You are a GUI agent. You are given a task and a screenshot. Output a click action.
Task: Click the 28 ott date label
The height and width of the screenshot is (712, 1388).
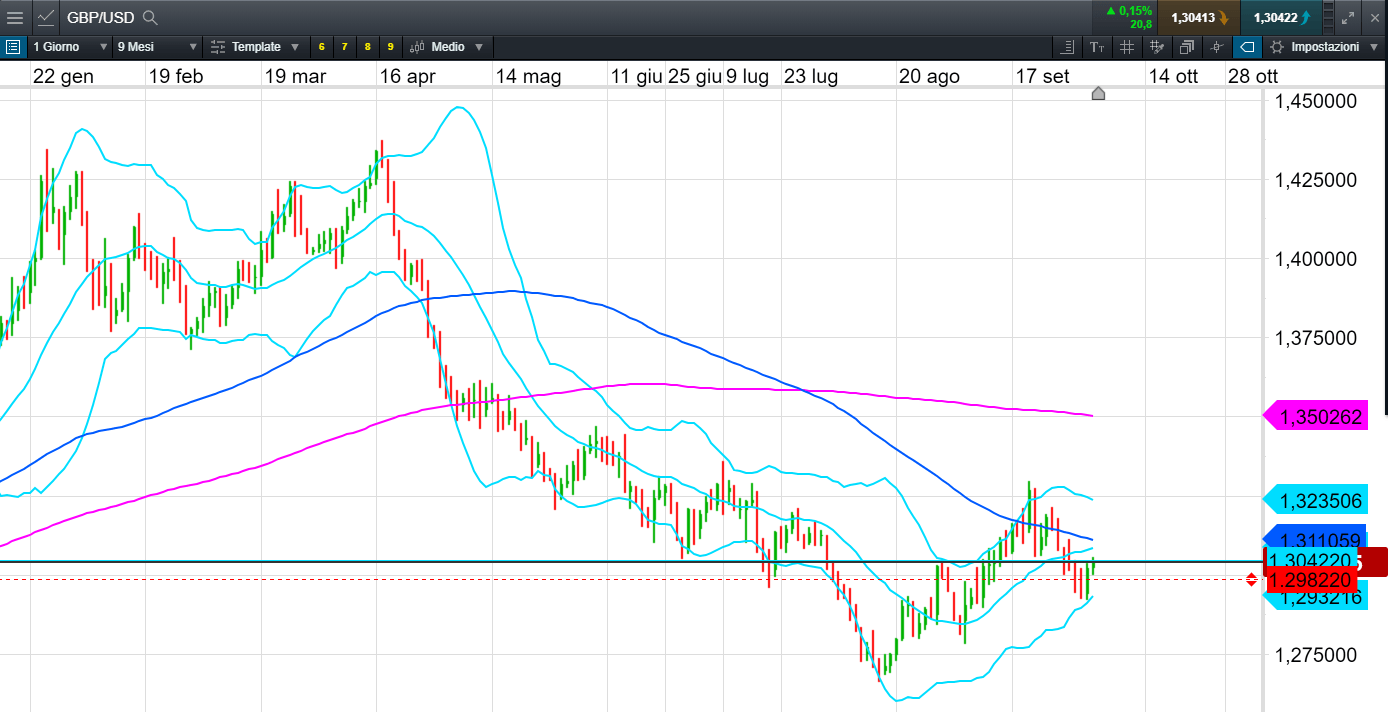[x=1252, y=76]
